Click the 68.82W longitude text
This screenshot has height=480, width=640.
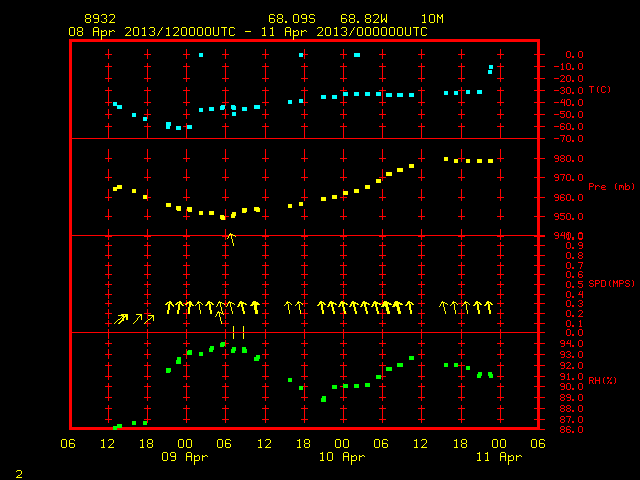(x=364, y=19)
